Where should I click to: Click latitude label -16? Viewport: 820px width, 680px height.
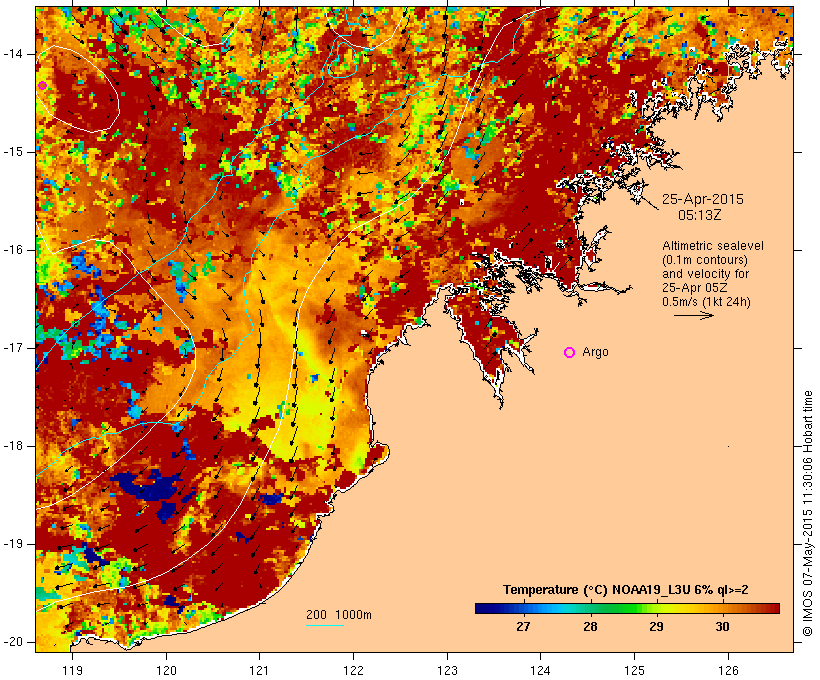[13, 250]
